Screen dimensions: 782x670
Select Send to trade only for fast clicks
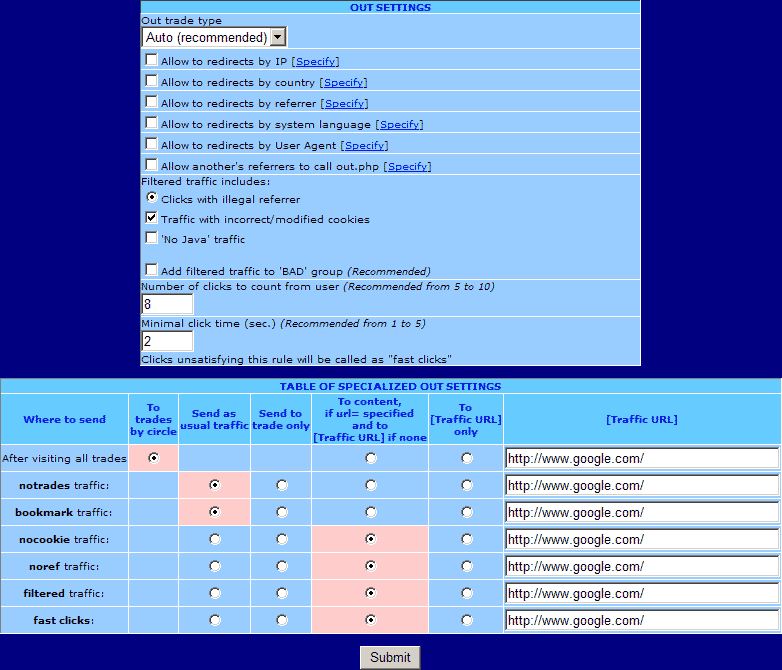[282, 620]
